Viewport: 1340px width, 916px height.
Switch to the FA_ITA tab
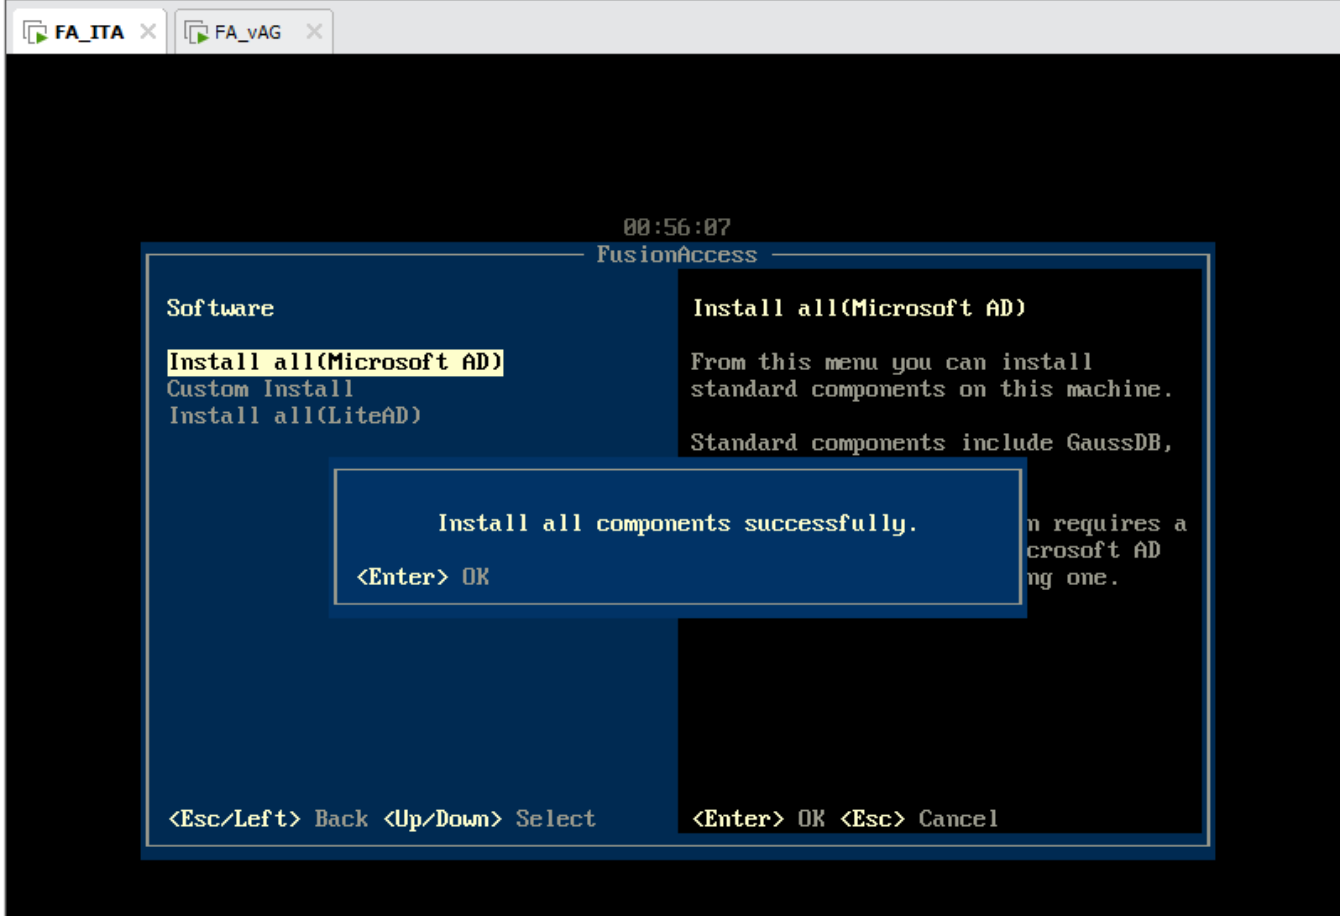(88, 32)
